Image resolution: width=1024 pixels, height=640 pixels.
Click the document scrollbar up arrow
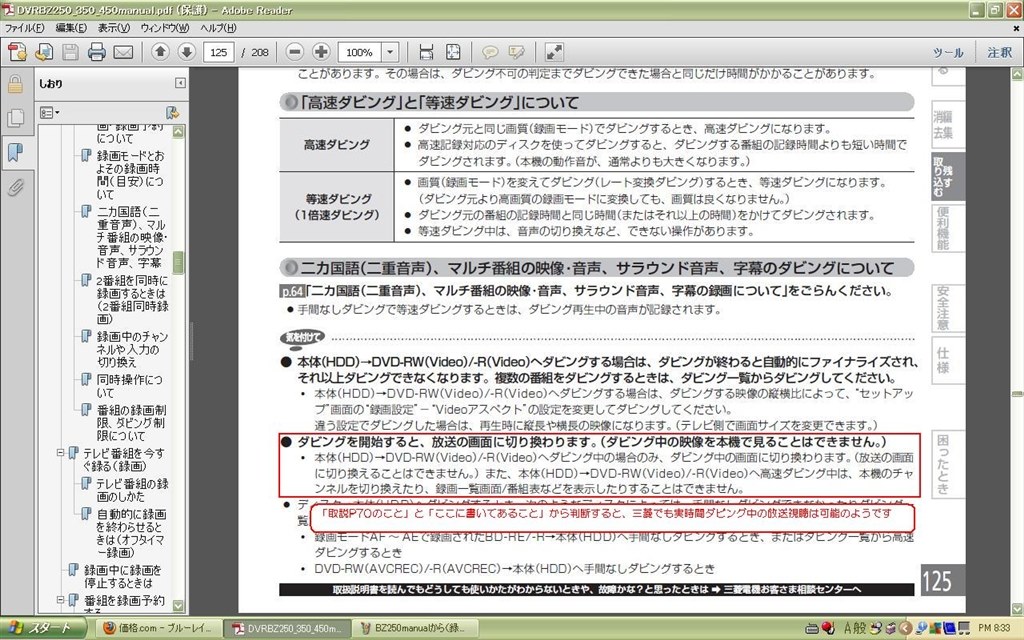click(1017, 74)
